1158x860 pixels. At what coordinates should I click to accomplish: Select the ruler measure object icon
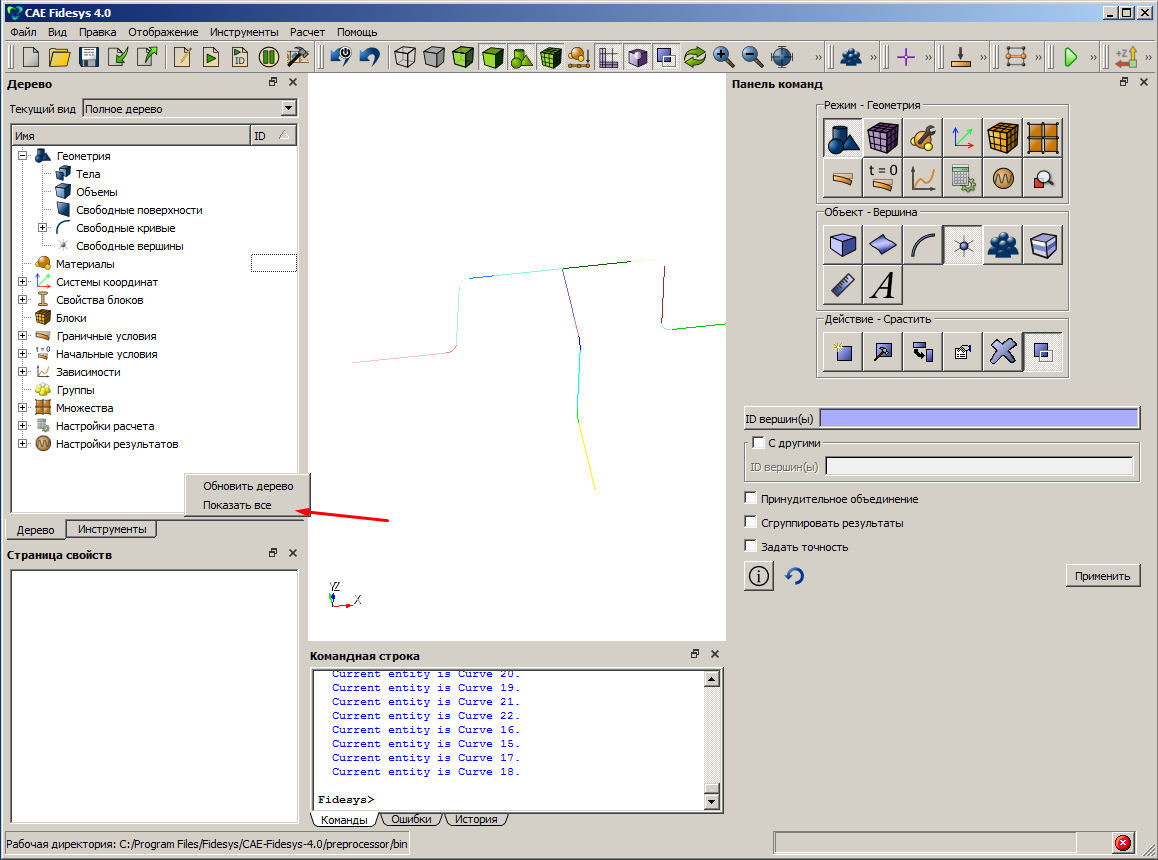click(843, 284)
